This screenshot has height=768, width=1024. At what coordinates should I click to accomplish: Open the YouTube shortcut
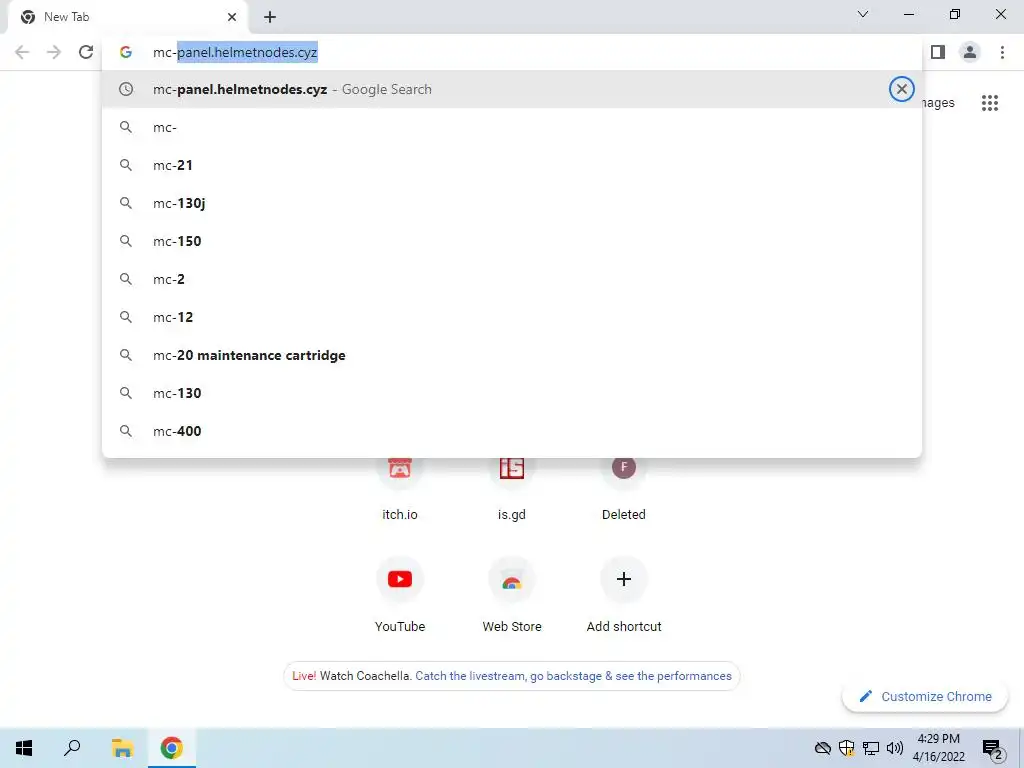(x=400, y=594)
